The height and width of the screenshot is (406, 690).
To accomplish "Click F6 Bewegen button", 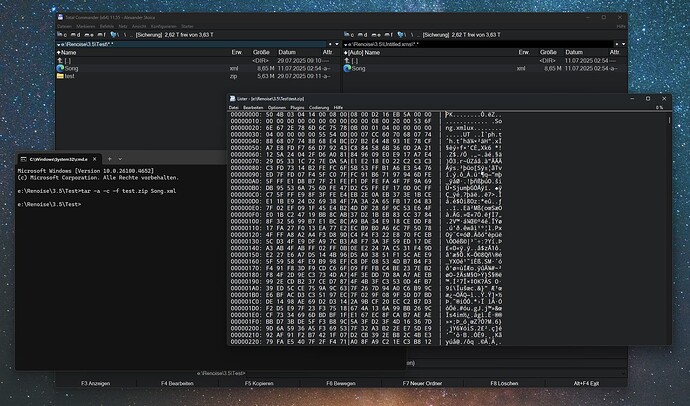I will 341,383.
